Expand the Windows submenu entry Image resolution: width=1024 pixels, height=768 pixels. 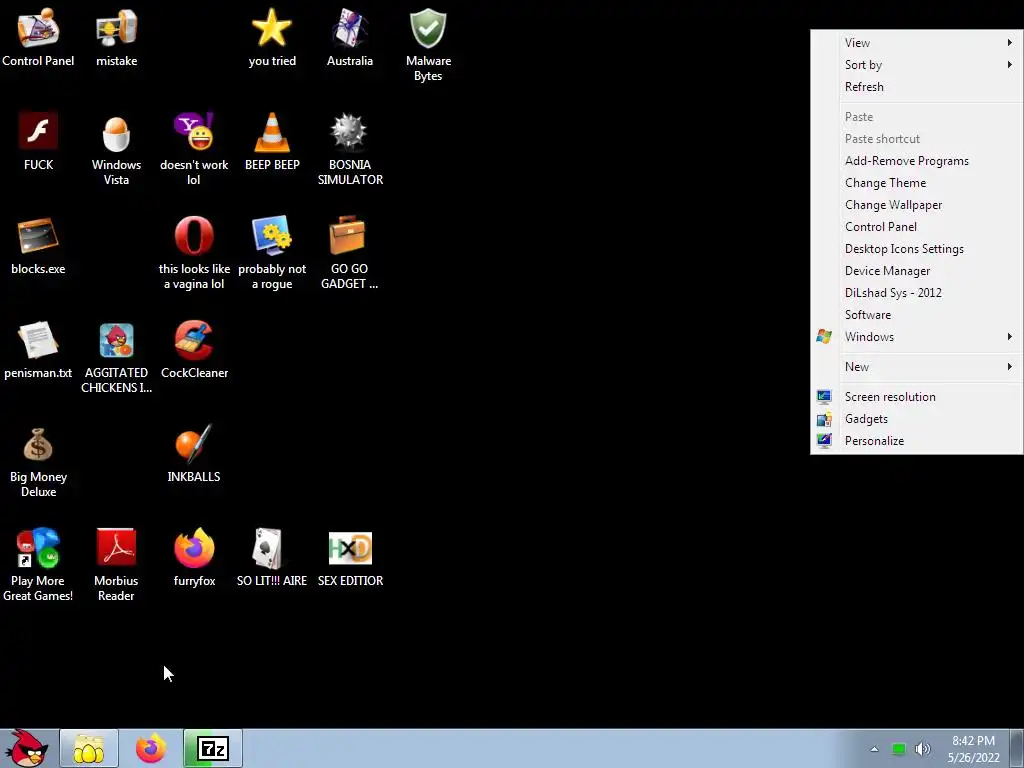(x=917, y=336)
